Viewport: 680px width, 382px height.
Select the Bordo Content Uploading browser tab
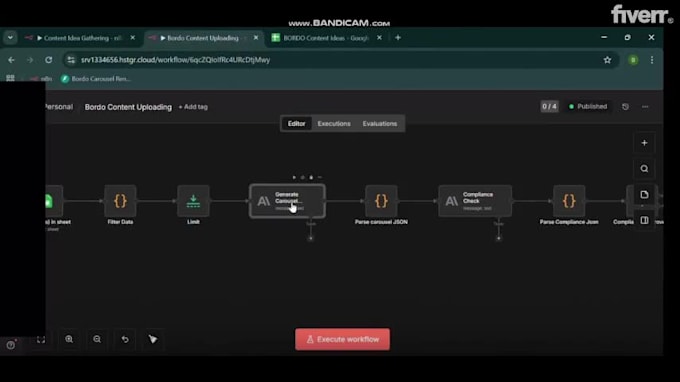203,38
